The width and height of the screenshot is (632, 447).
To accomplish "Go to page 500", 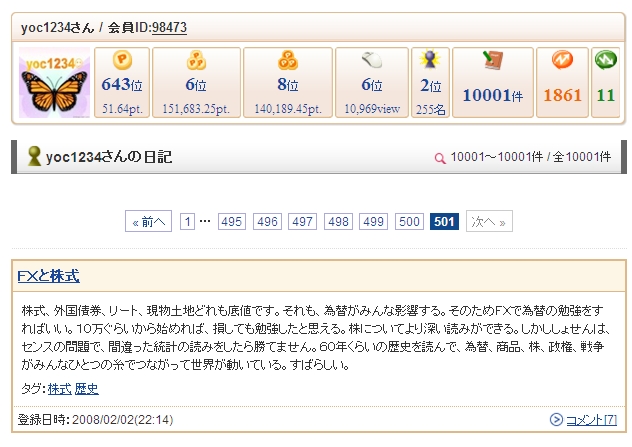I will 408,222.
